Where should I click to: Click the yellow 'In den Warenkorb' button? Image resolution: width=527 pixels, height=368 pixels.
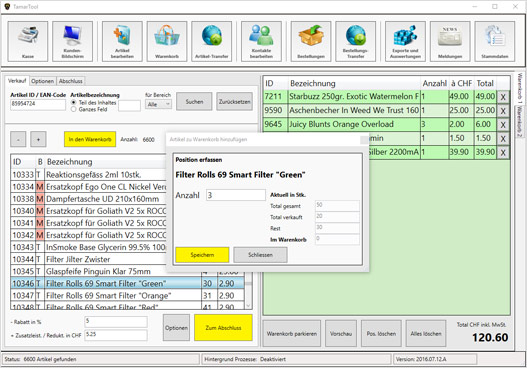click(x=90, y=139)
